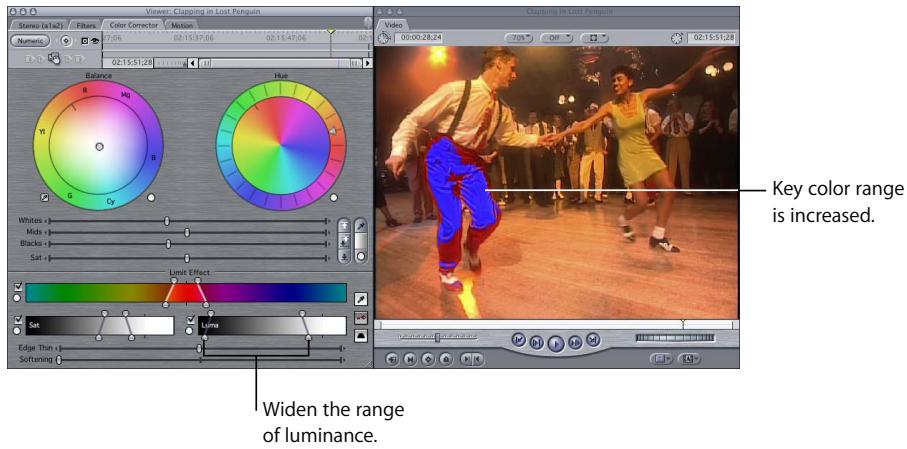
Task: Toggle the Sat Limit Effect checkbox
Action: pyautogui.click(x=18, y=319)
